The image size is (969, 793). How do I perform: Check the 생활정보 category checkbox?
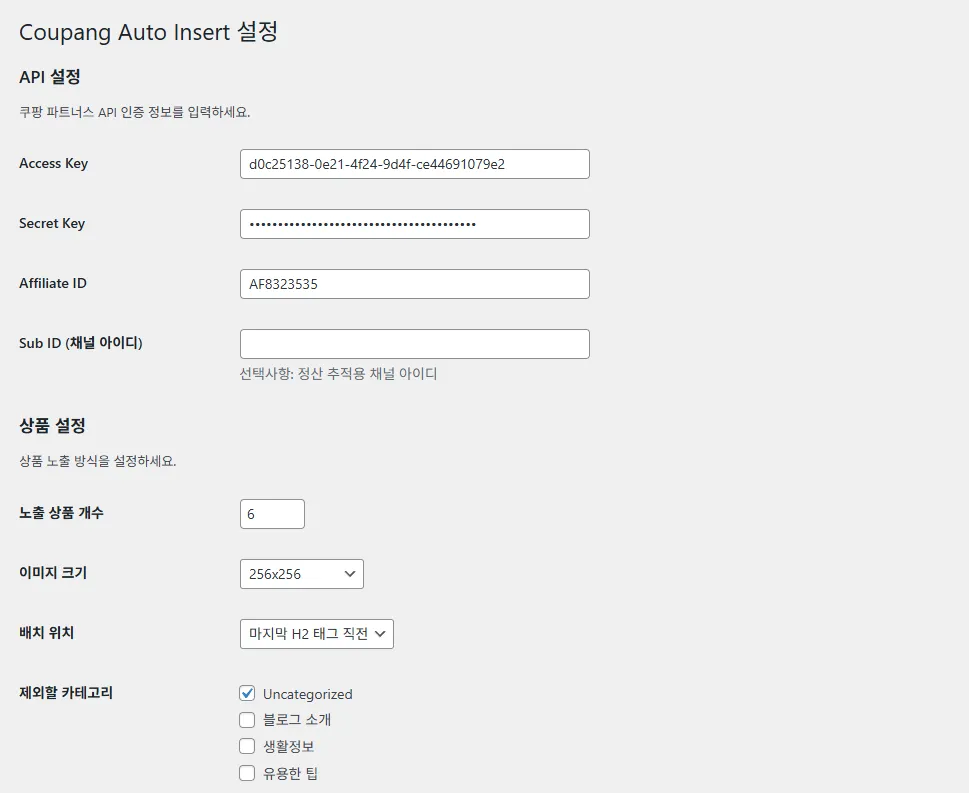pos(247,746)
